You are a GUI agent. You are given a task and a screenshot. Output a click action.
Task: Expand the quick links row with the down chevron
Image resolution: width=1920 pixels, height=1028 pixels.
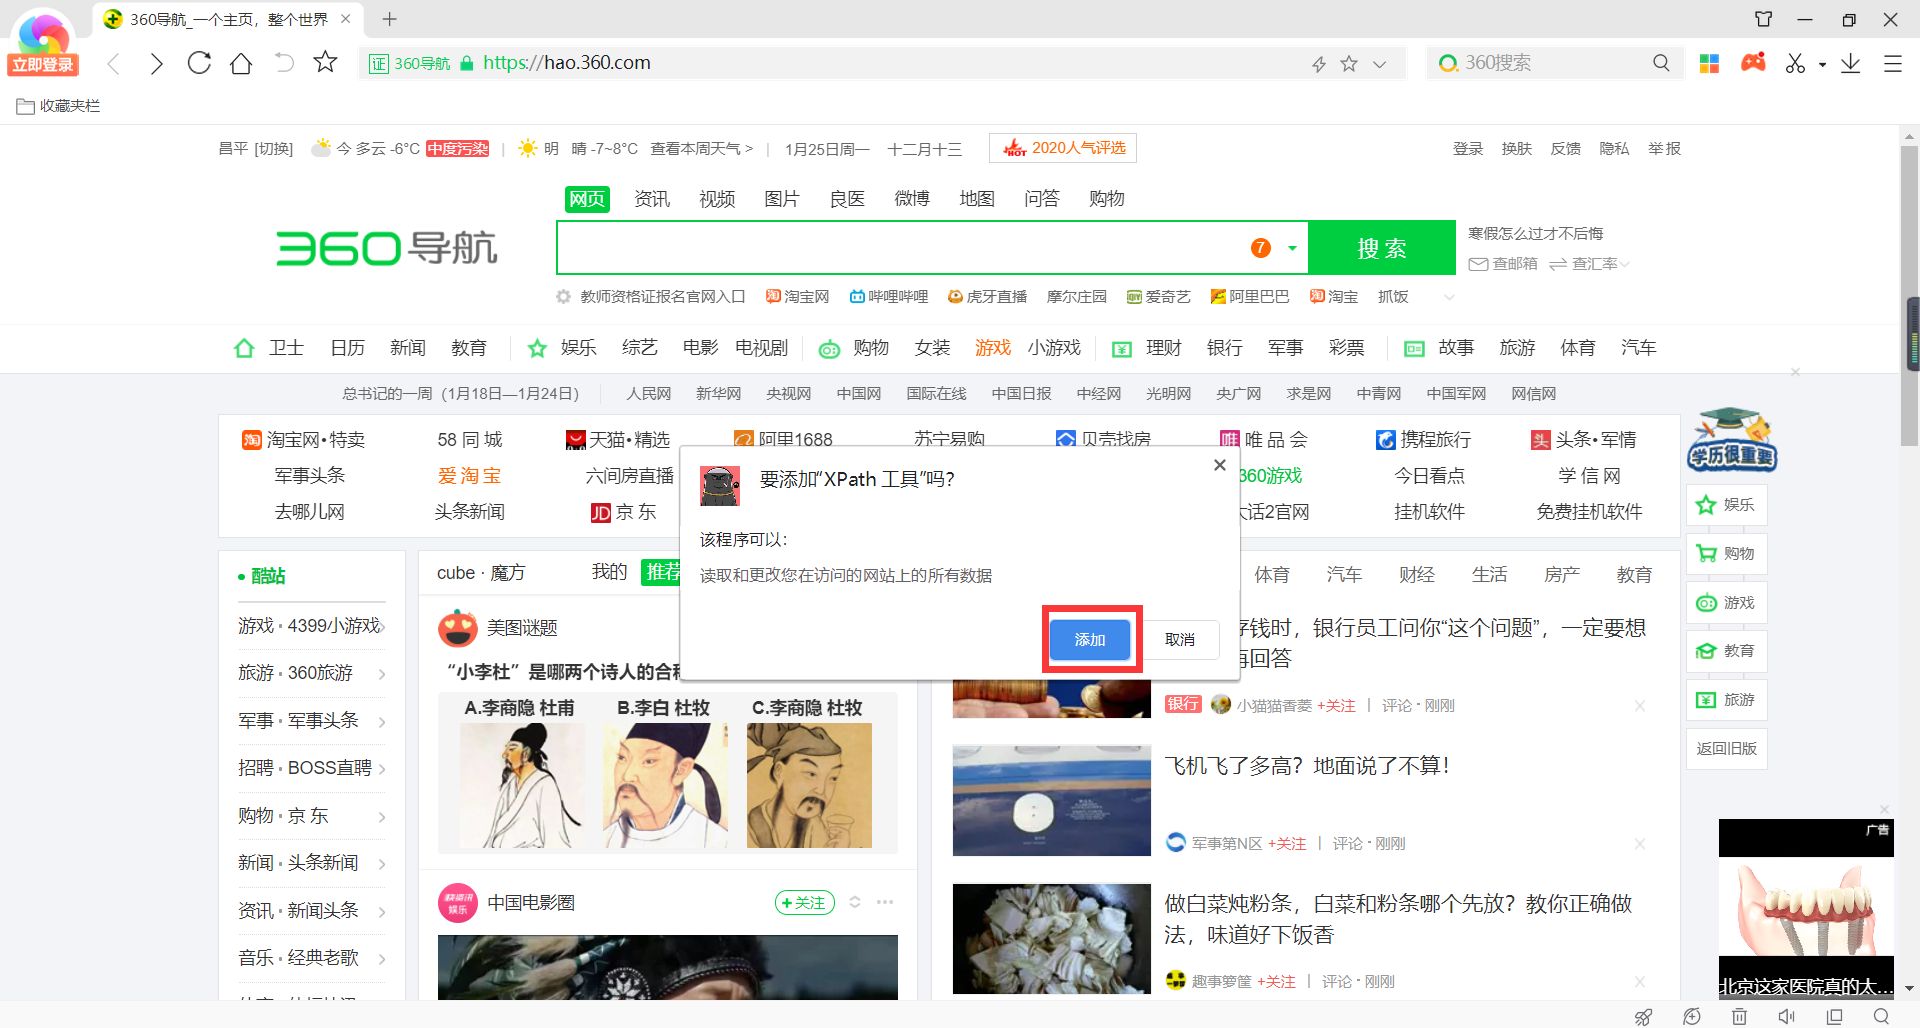(x=1449, y=296)
